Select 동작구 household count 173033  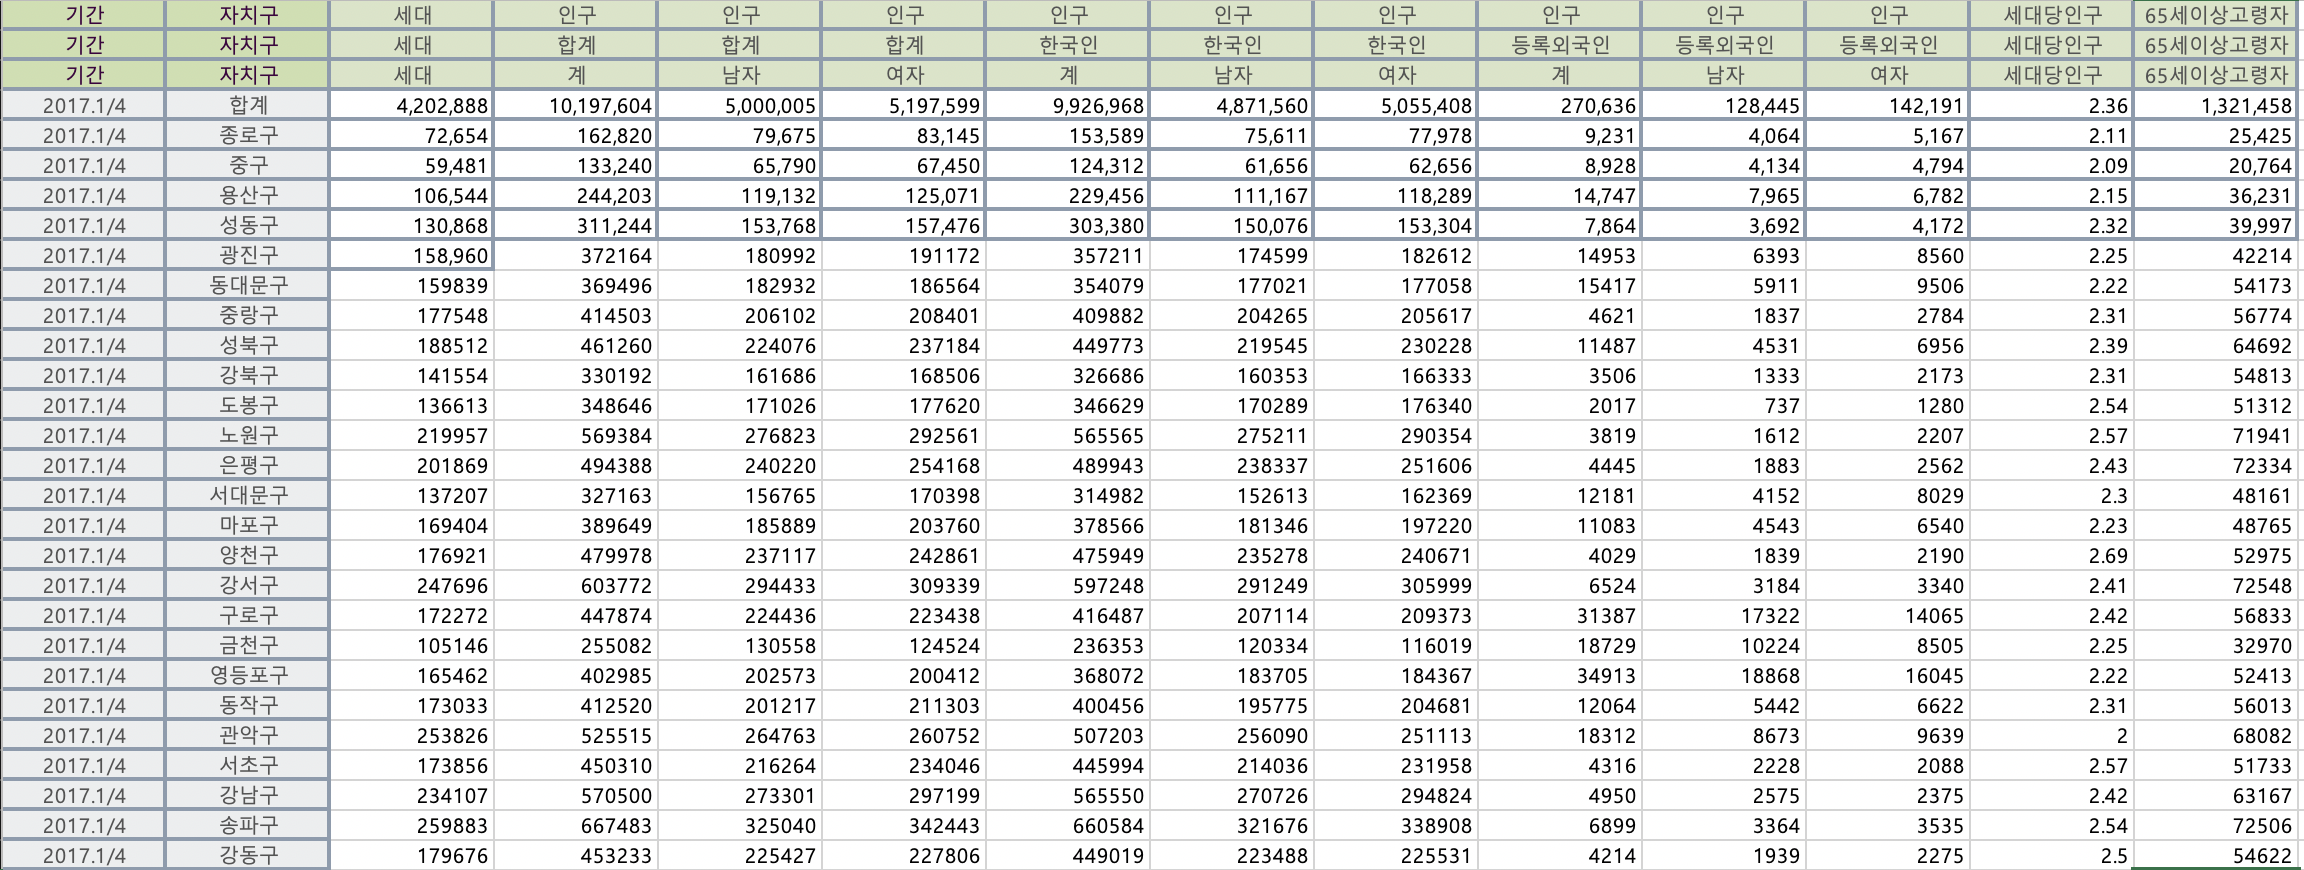click(411, 705)
